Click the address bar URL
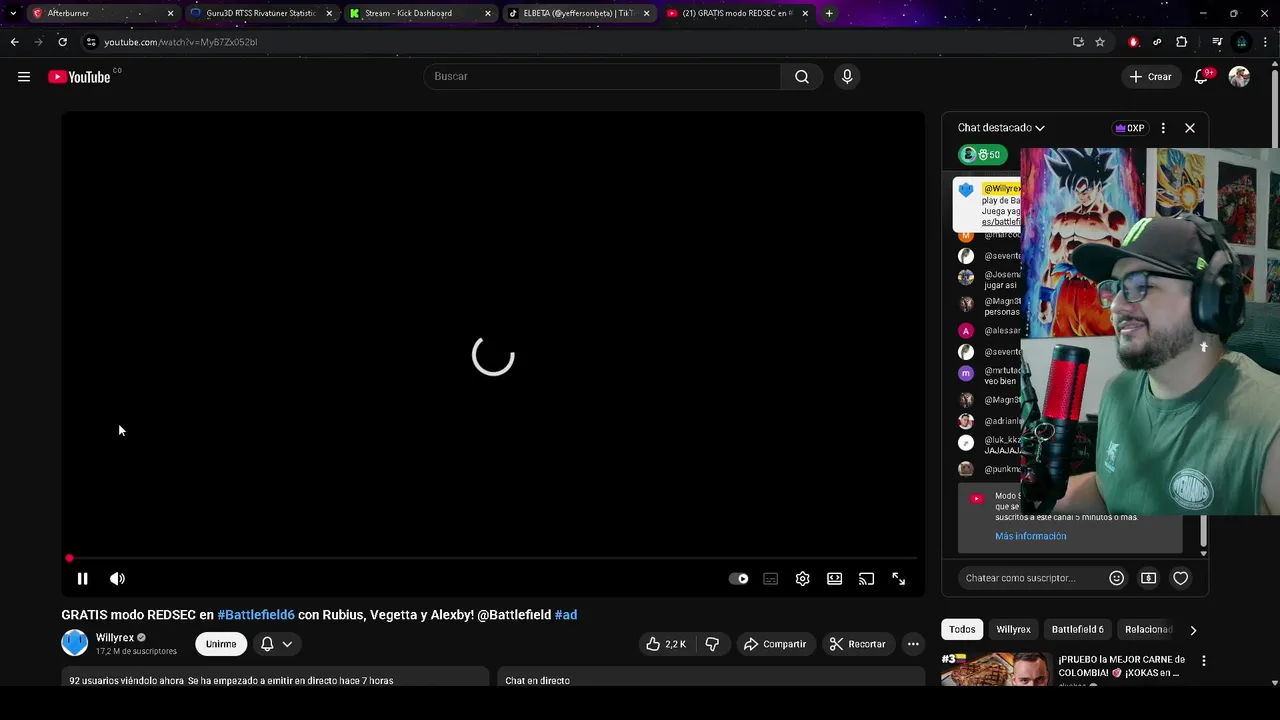 pos(180,42)
